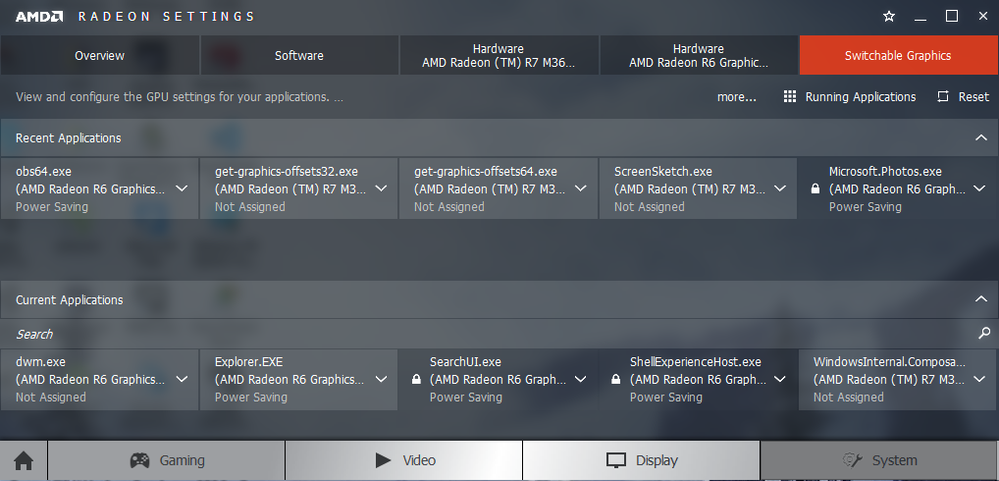Click the Current Applications header text
Viewport: 999px width, 481px height.
[69, 299]
